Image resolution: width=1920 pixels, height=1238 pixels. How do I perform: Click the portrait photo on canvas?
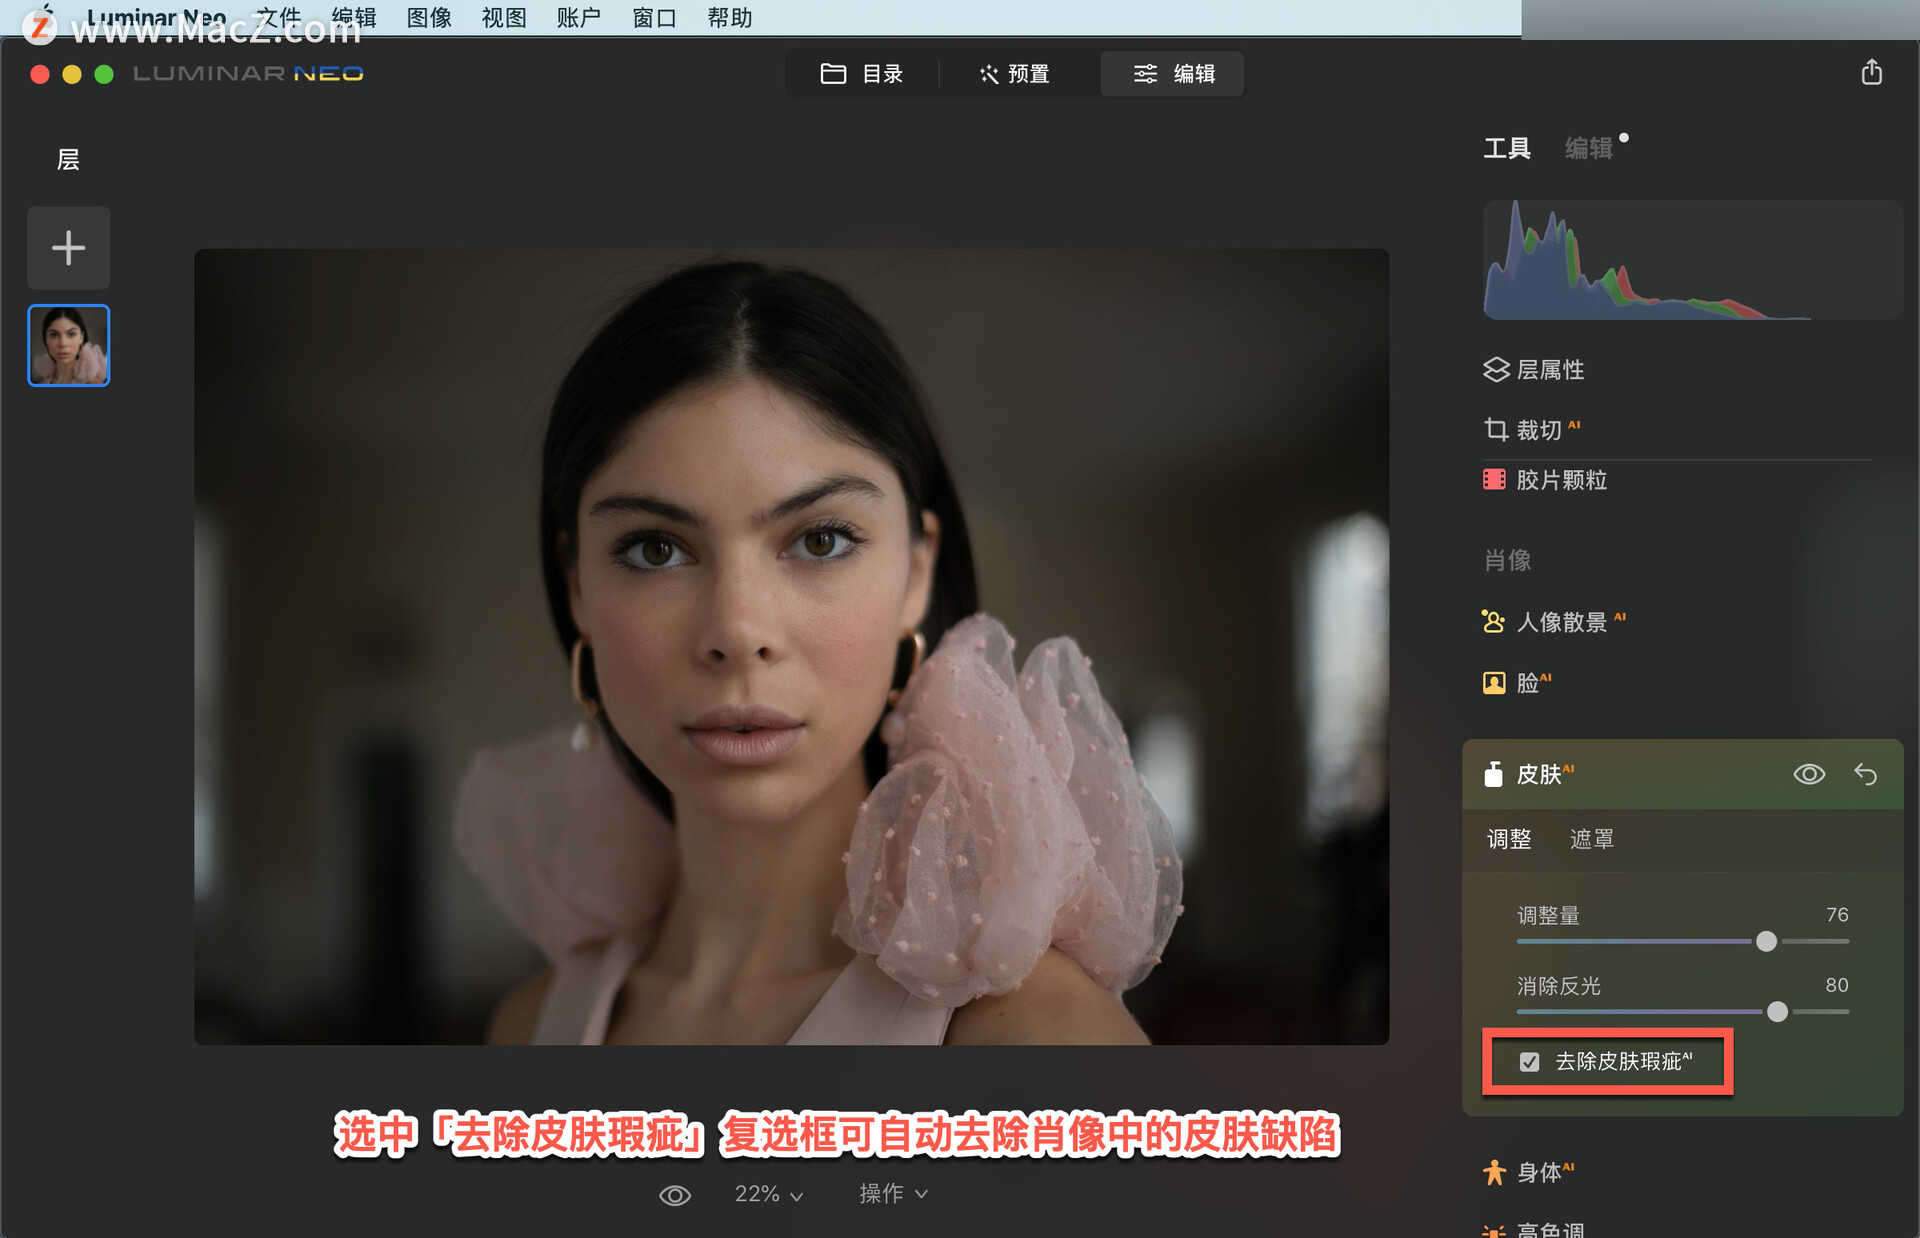point(791,647)
